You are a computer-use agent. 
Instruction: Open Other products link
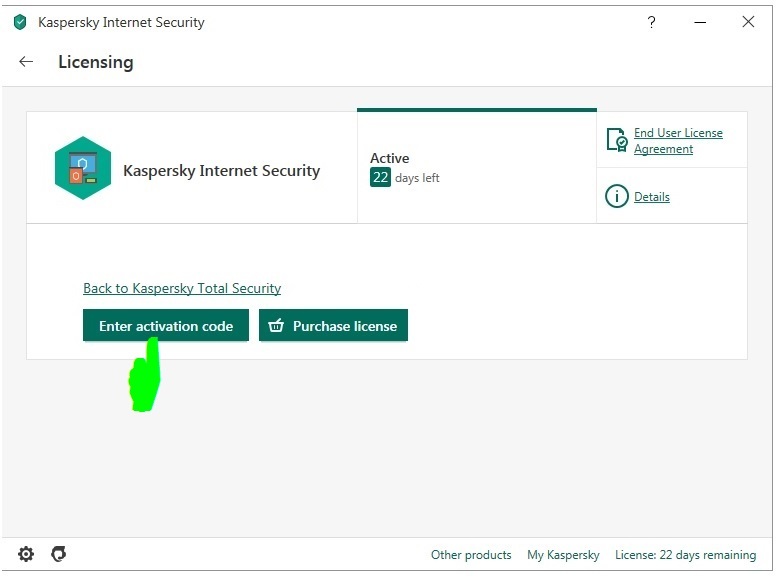(471, 555)
